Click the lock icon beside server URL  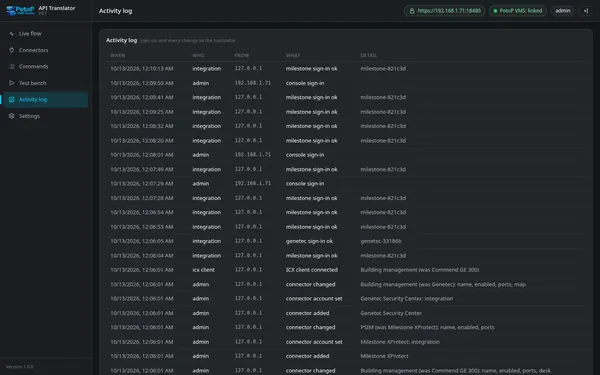(x=412, y=11)
